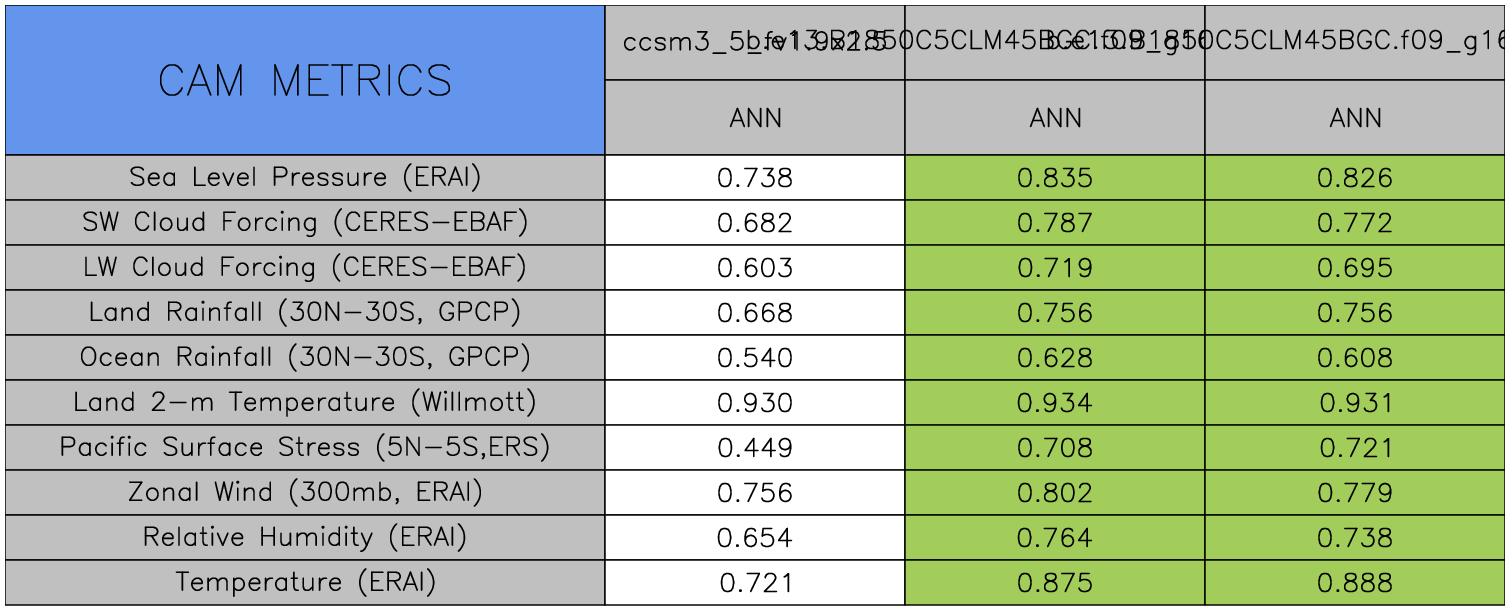The image size is (1510, 611).
Task: Click the CAM METRICS blue header cell
Action: click(305, 80)
